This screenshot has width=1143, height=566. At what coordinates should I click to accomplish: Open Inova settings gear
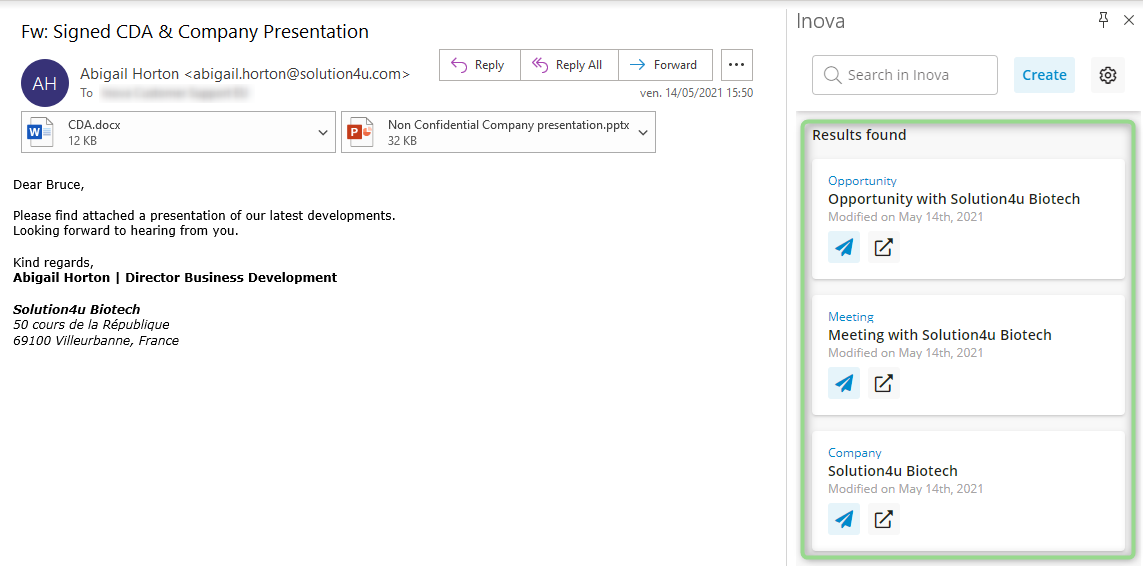tap(1108, 75)
